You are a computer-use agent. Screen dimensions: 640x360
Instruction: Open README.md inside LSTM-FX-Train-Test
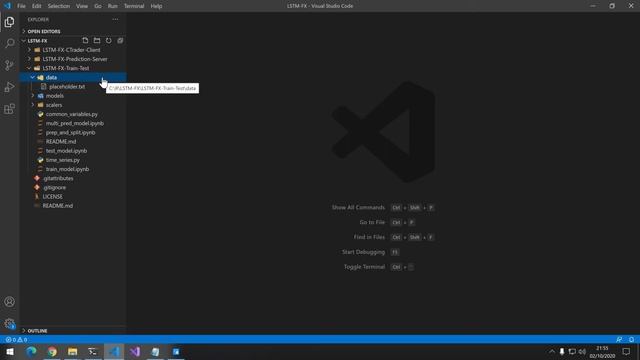pyautogui.click(x=73, y=142)
